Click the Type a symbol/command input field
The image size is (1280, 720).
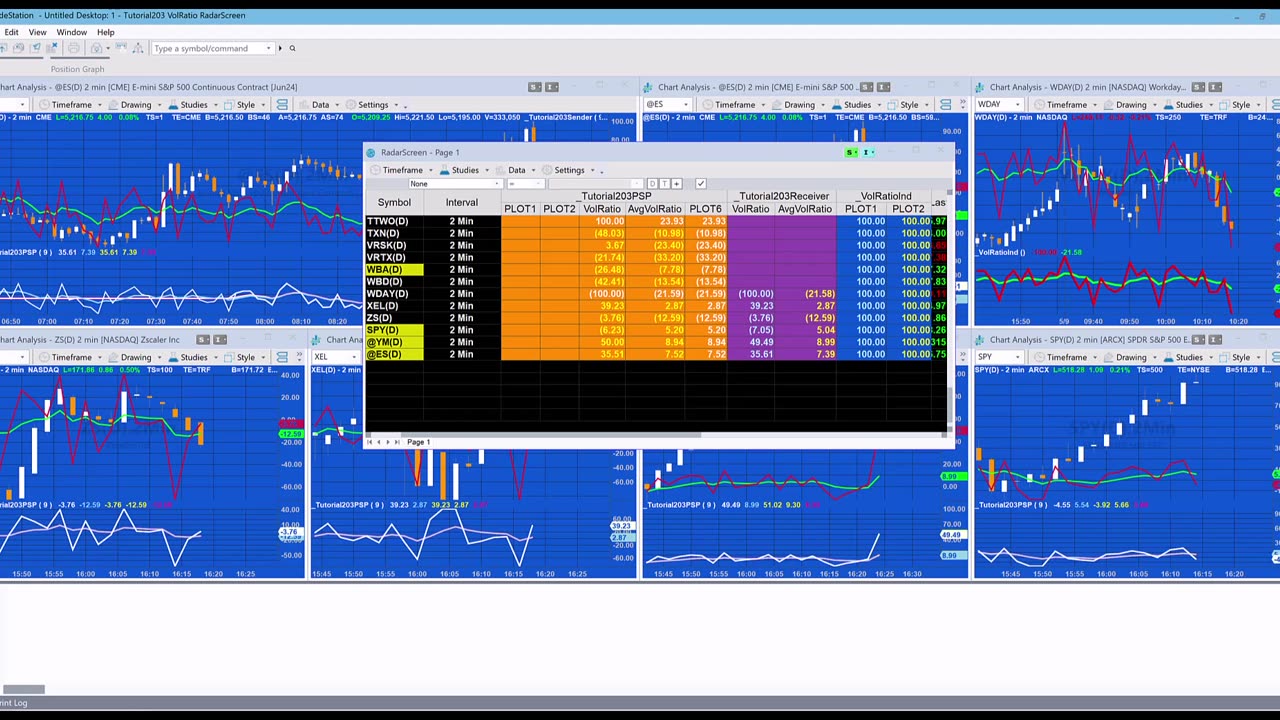point(208,48)
